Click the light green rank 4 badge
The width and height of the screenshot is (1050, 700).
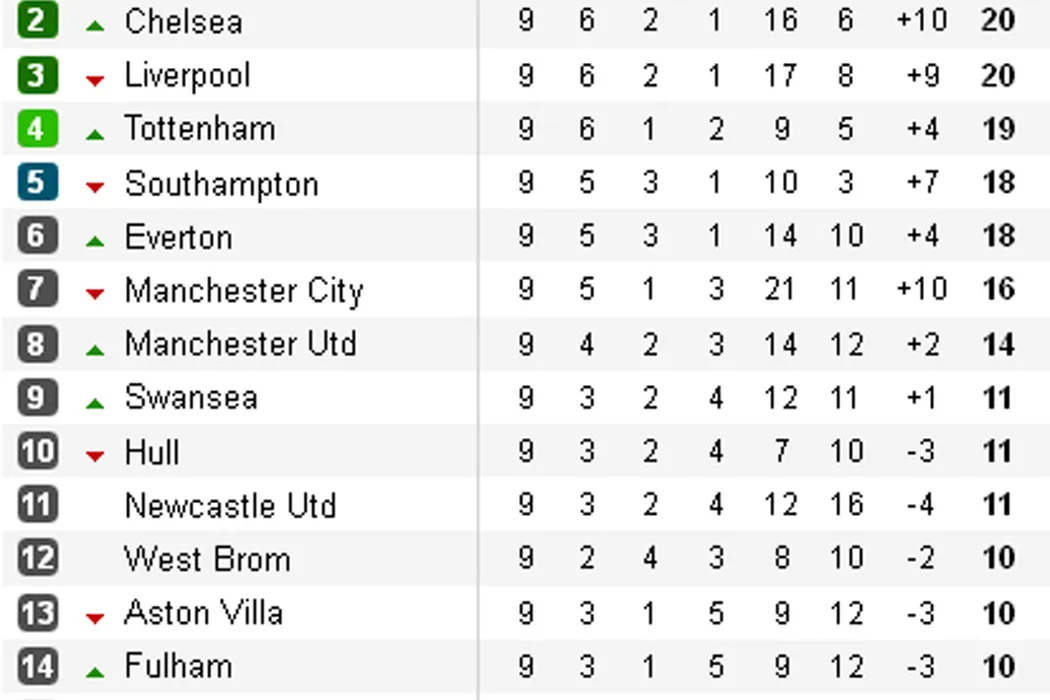click(x=37, y=129)
